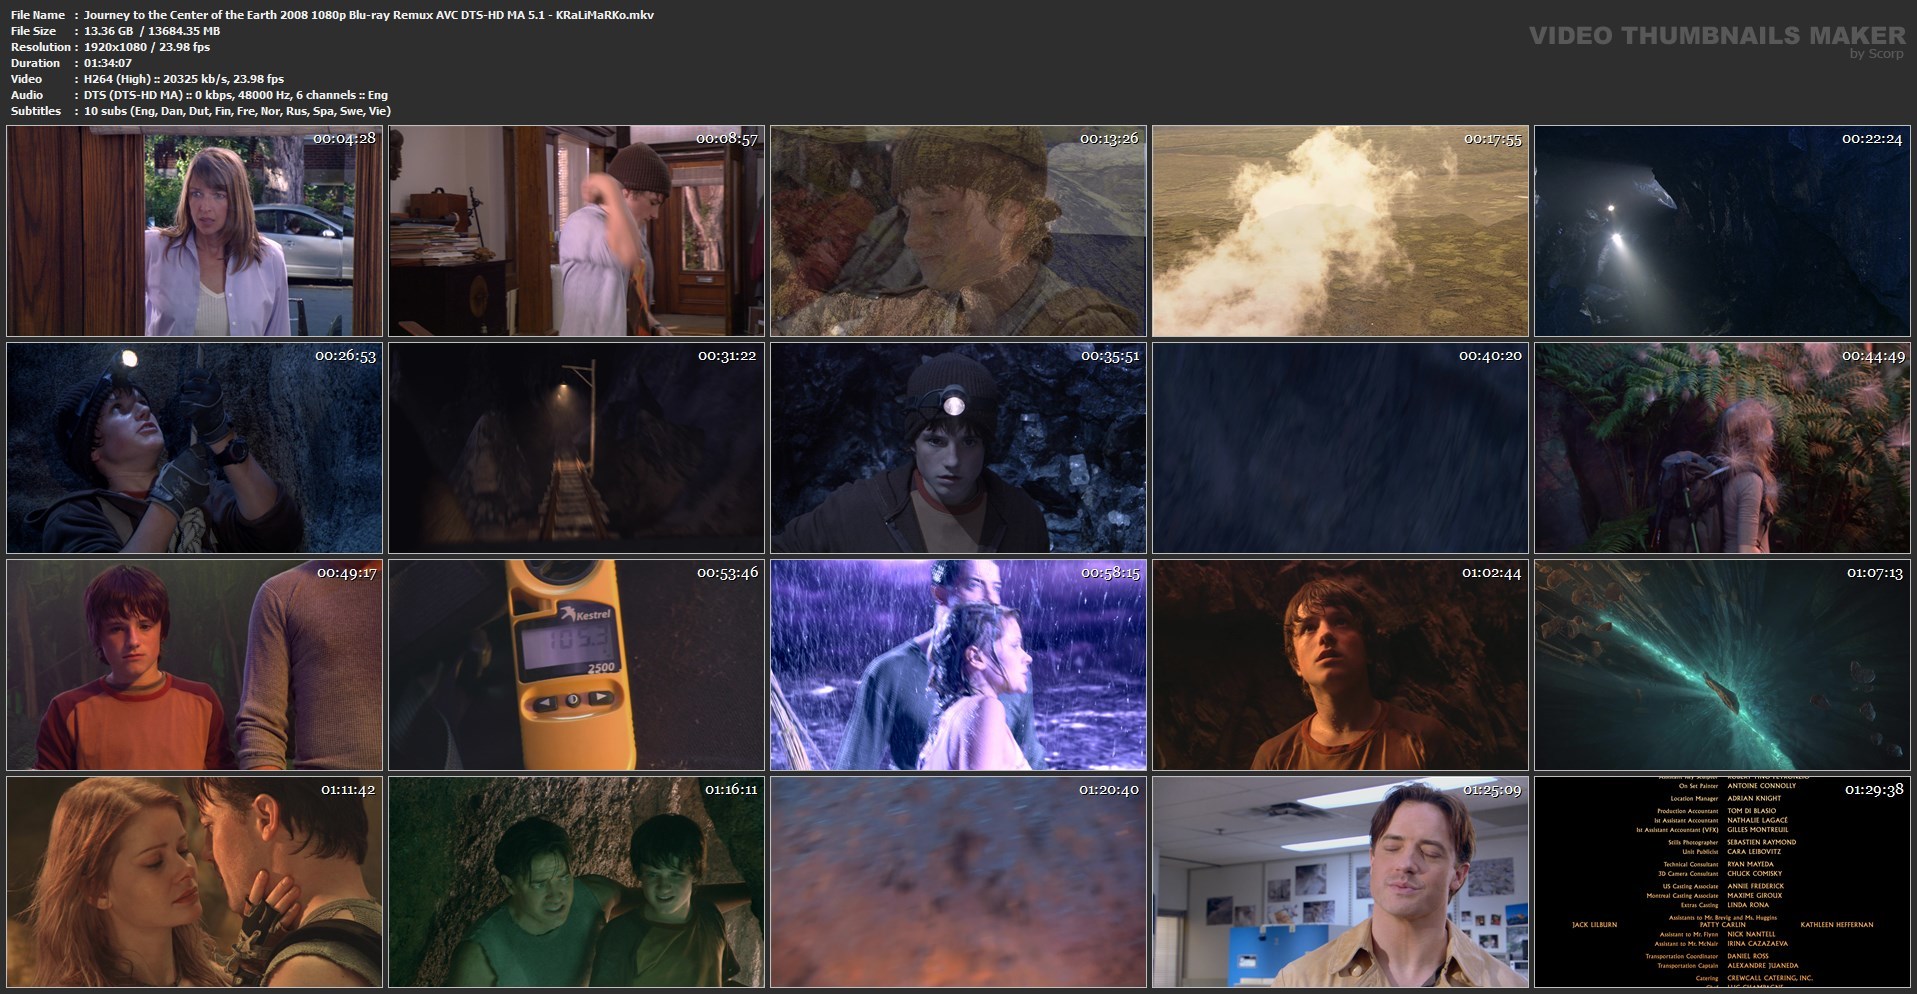Select the cloud frame at 00:17:55
1917x994 pixels.
1341,231
